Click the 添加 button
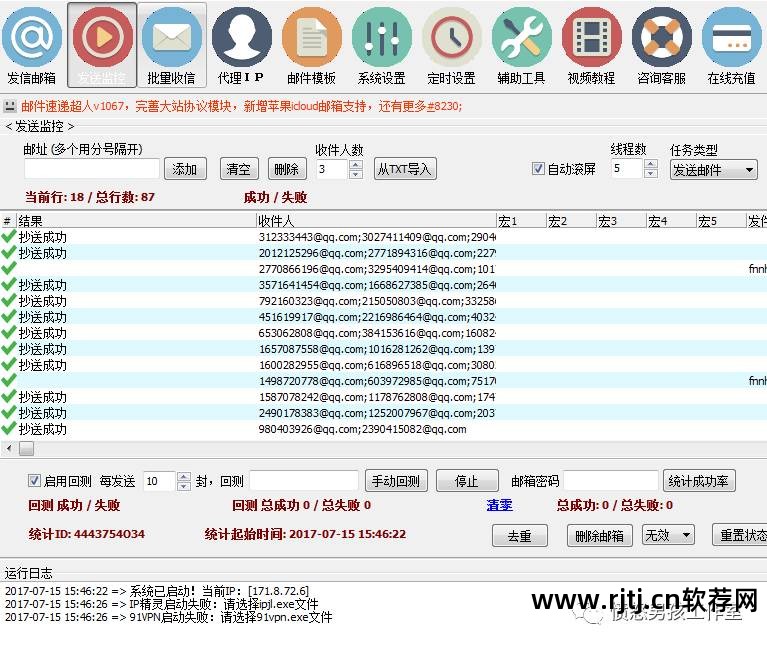Image resolution: width=767 pixels, height=646 pixels. pyautogui.click(x=185, y=169)
